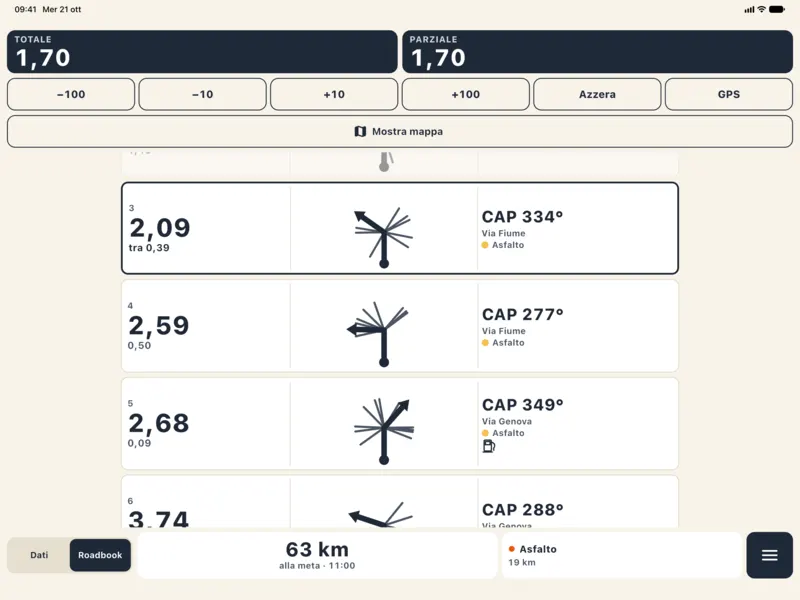
Task: Toggle GPS mode on odometer
Action: click(729, 94)
